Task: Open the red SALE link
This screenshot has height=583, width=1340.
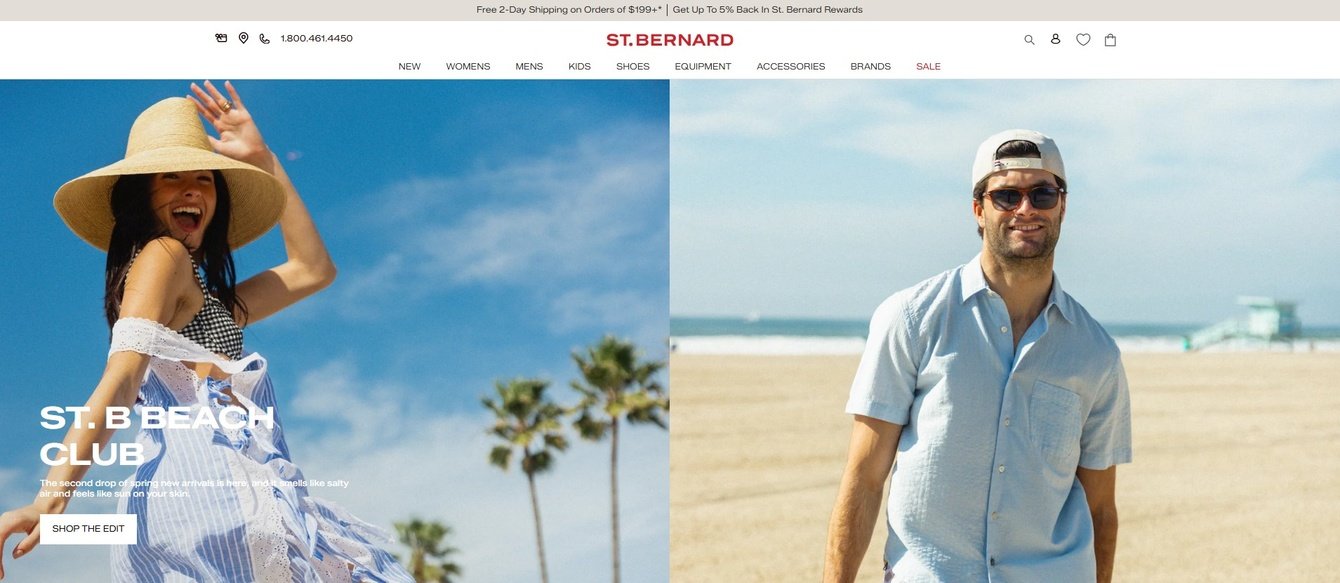Action: [x=928, y=67]
